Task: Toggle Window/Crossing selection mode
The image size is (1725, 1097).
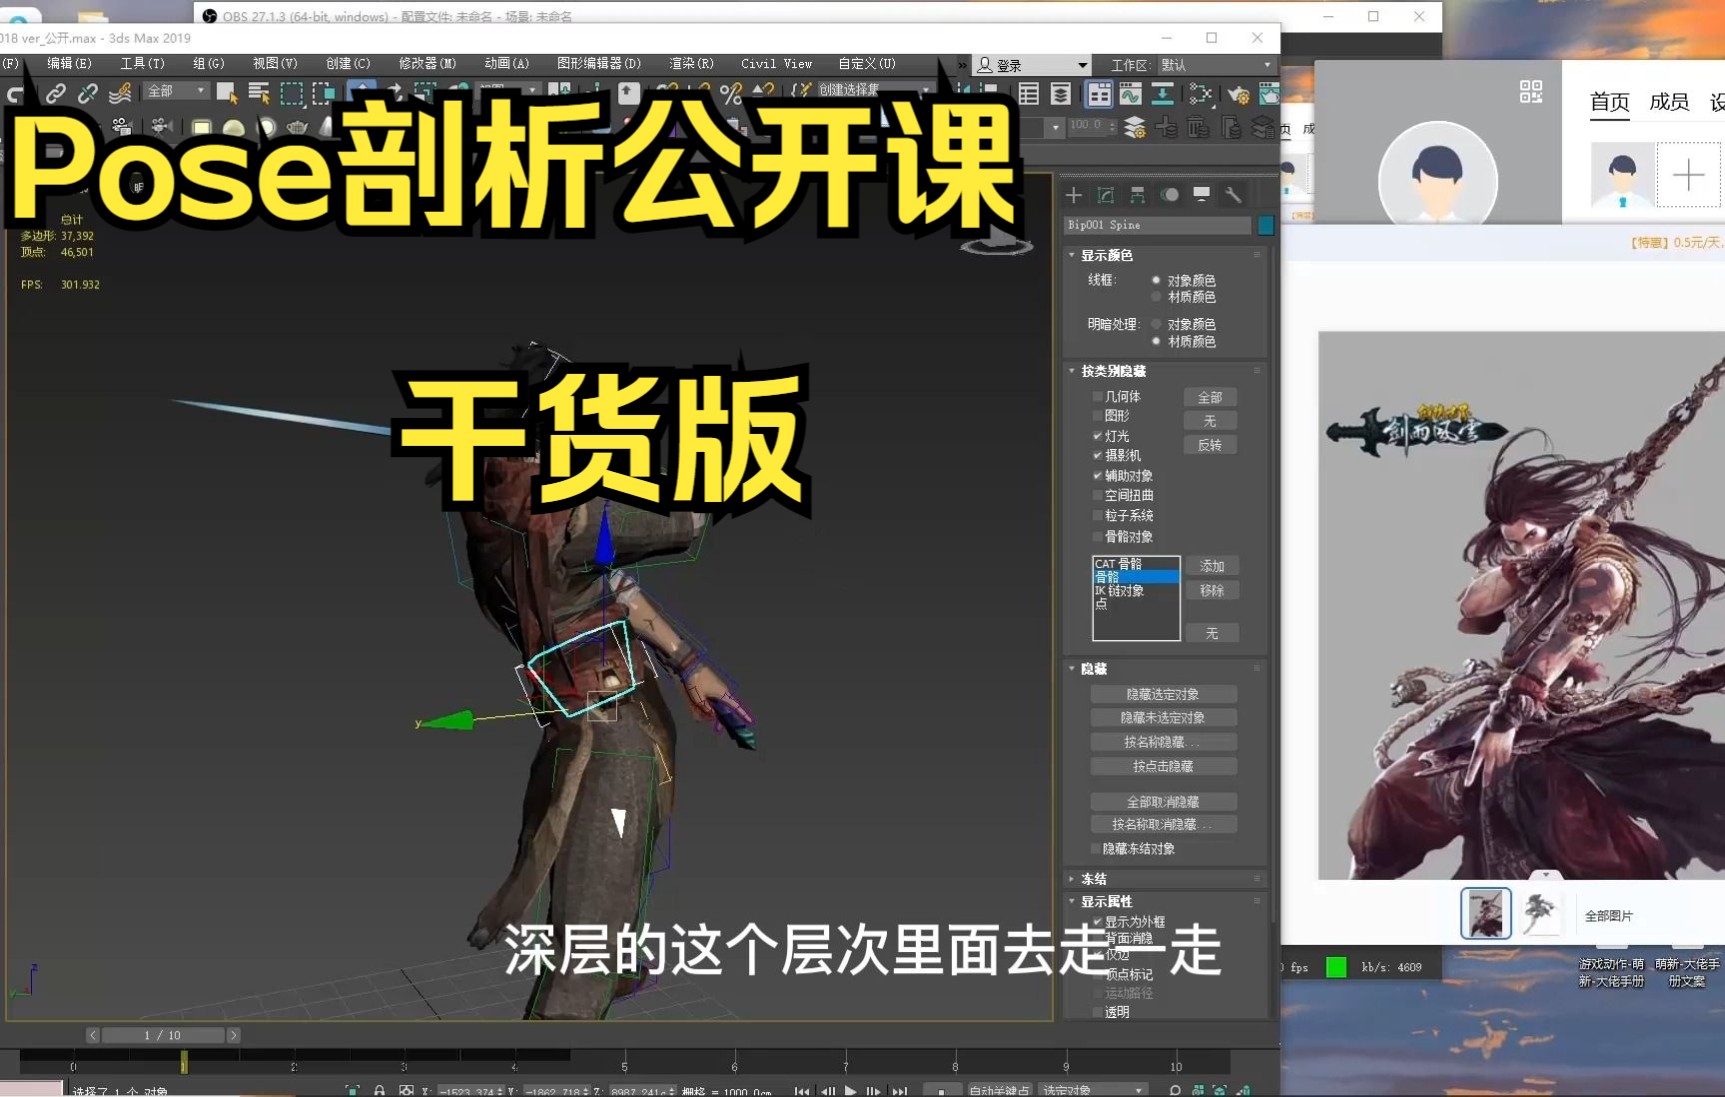Action: (323, 93)
